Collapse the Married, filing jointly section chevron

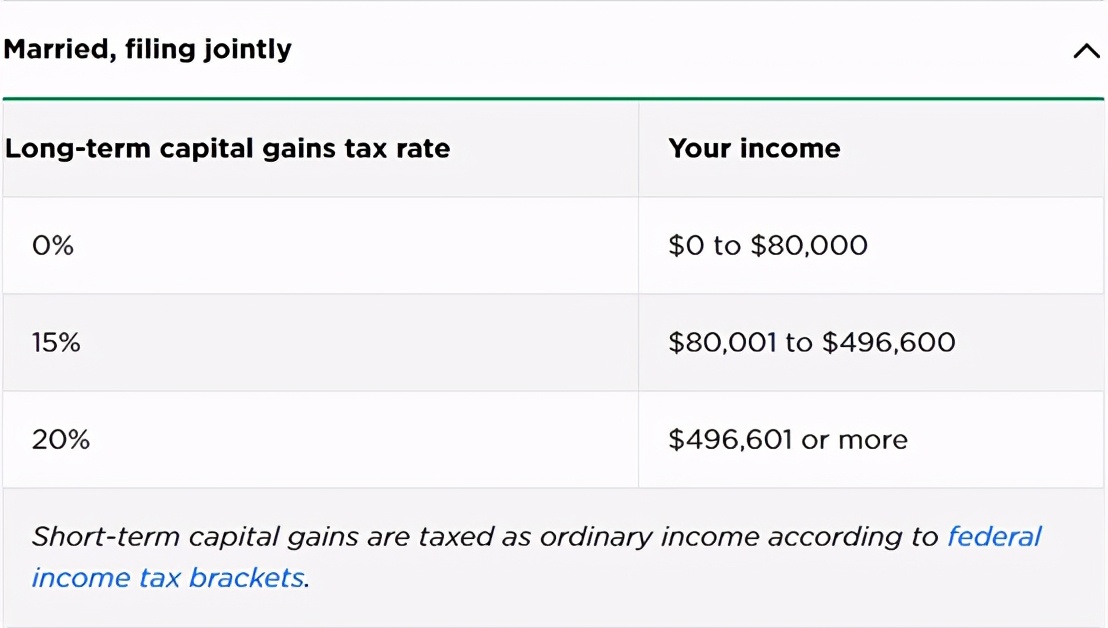click(x=1086, y=51)
